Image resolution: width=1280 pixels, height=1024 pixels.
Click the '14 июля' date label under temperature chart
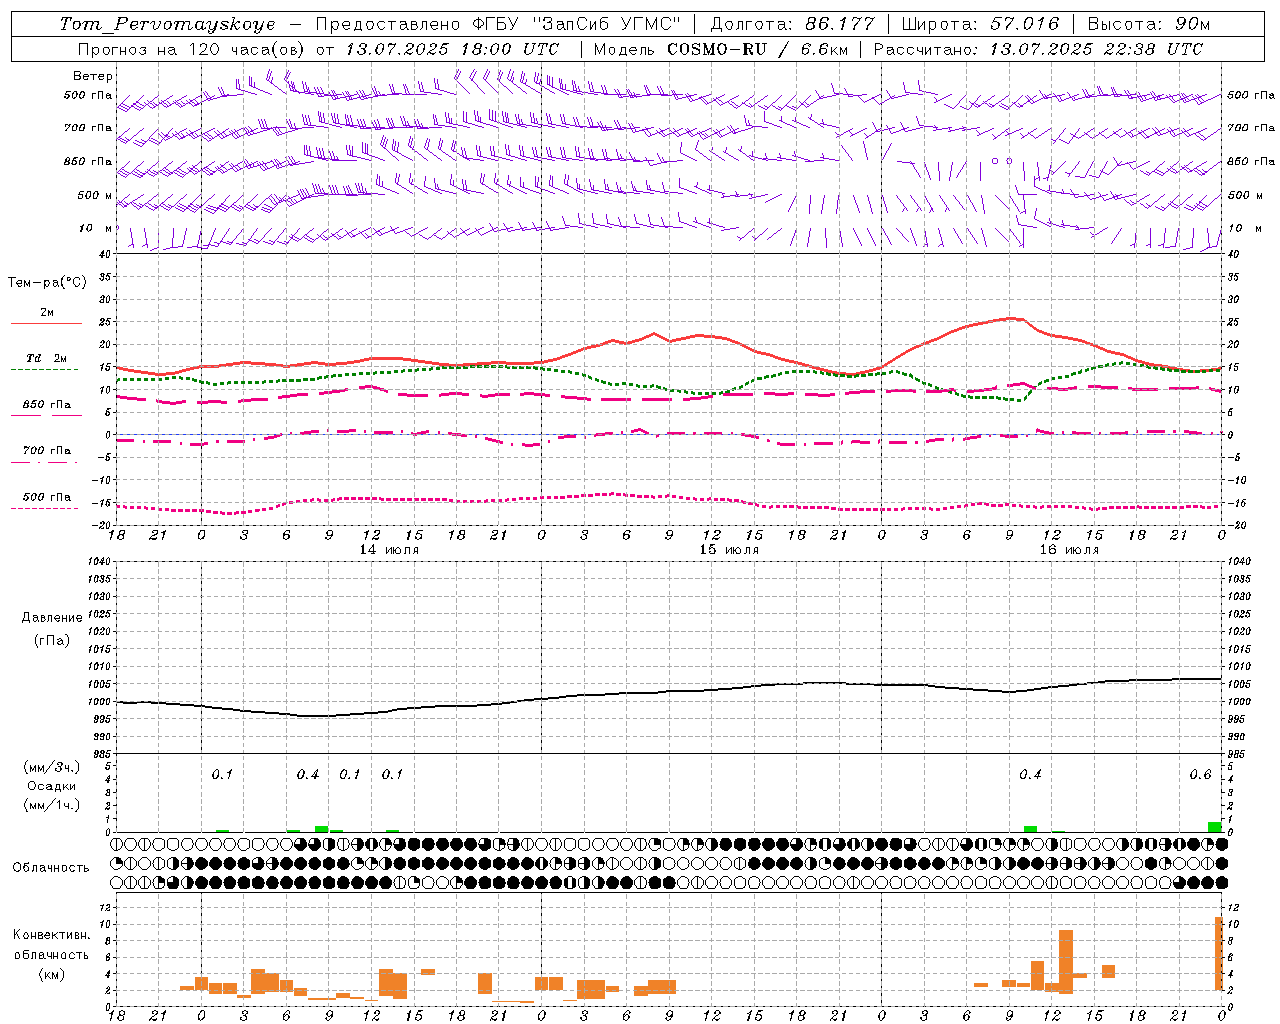[x=389, y=550]
